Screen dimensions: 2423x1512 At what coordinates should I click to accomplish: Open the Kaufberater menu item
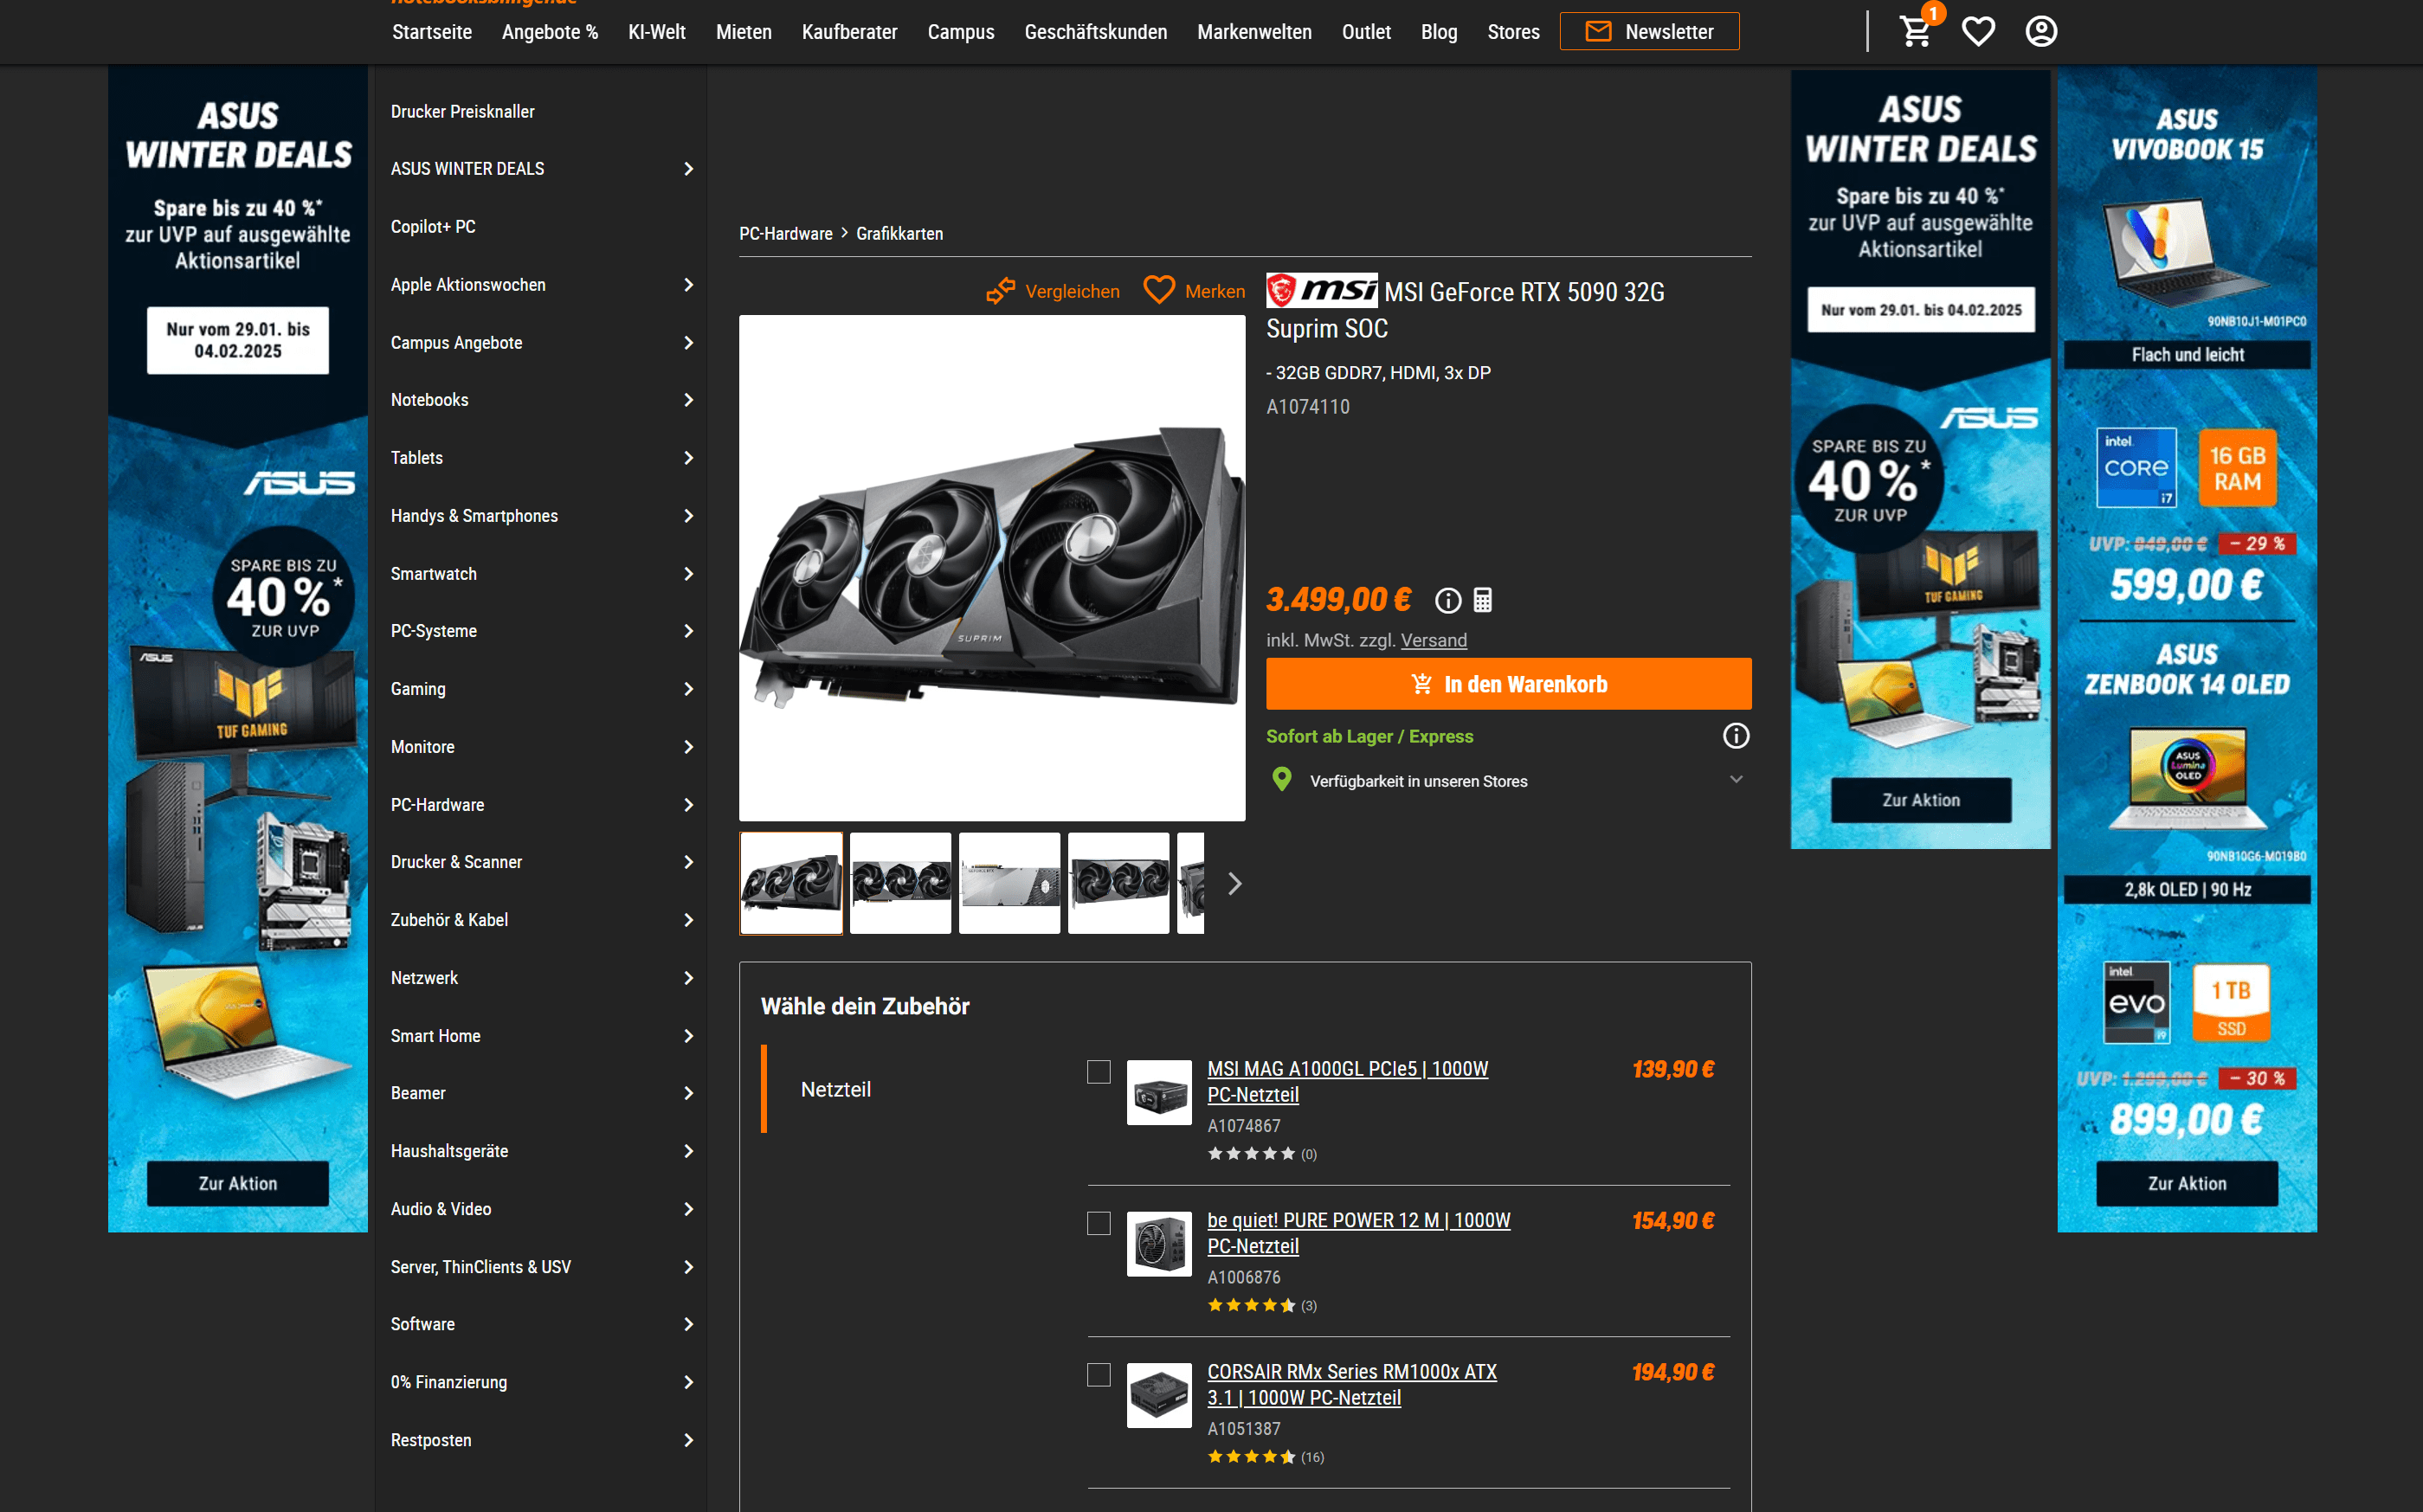[x=849, y=32]
